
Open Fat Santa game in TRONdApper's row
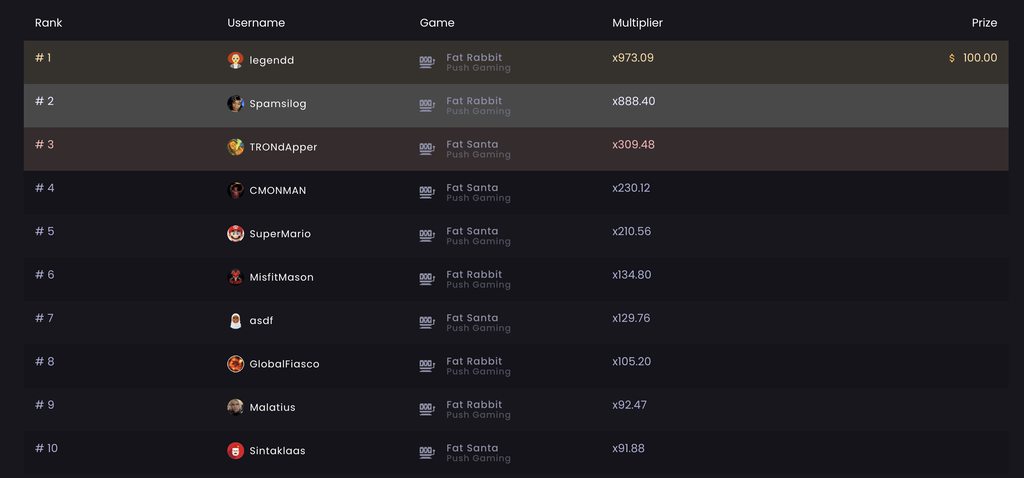coord(471,144)
